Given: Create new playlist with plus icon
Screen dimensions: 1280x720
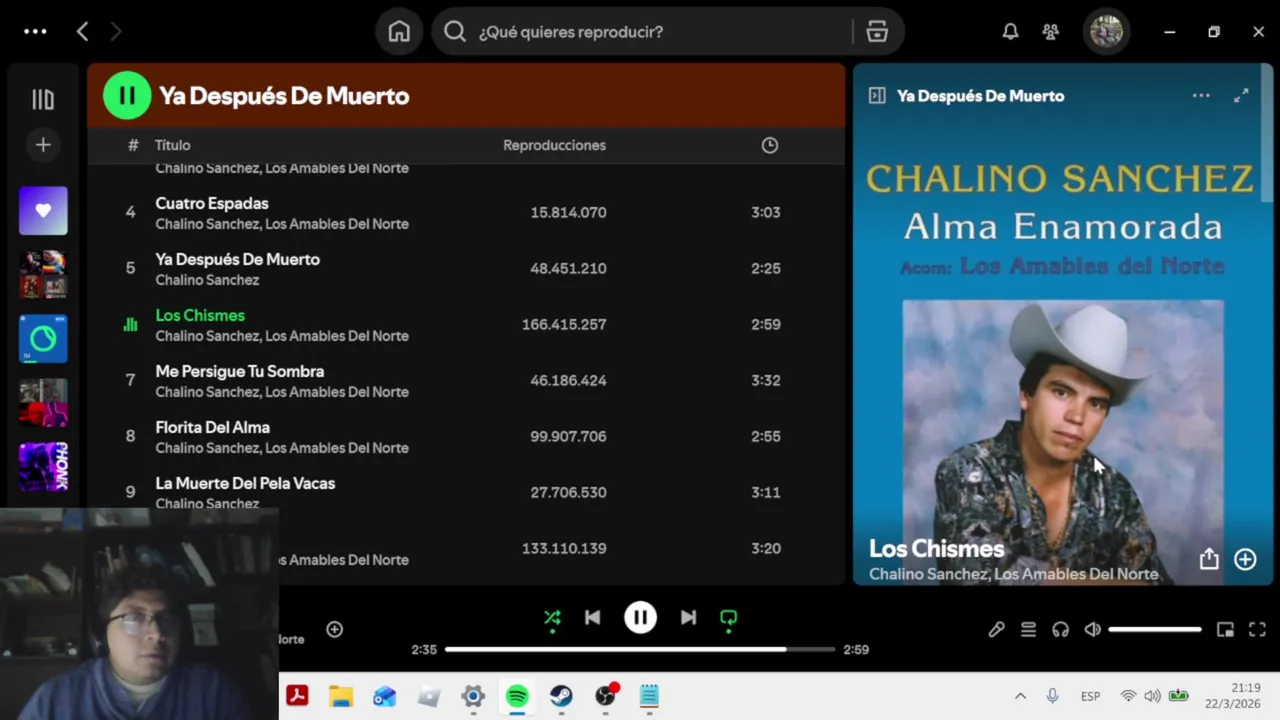Looking at the screenshot, I should (43, 145).
